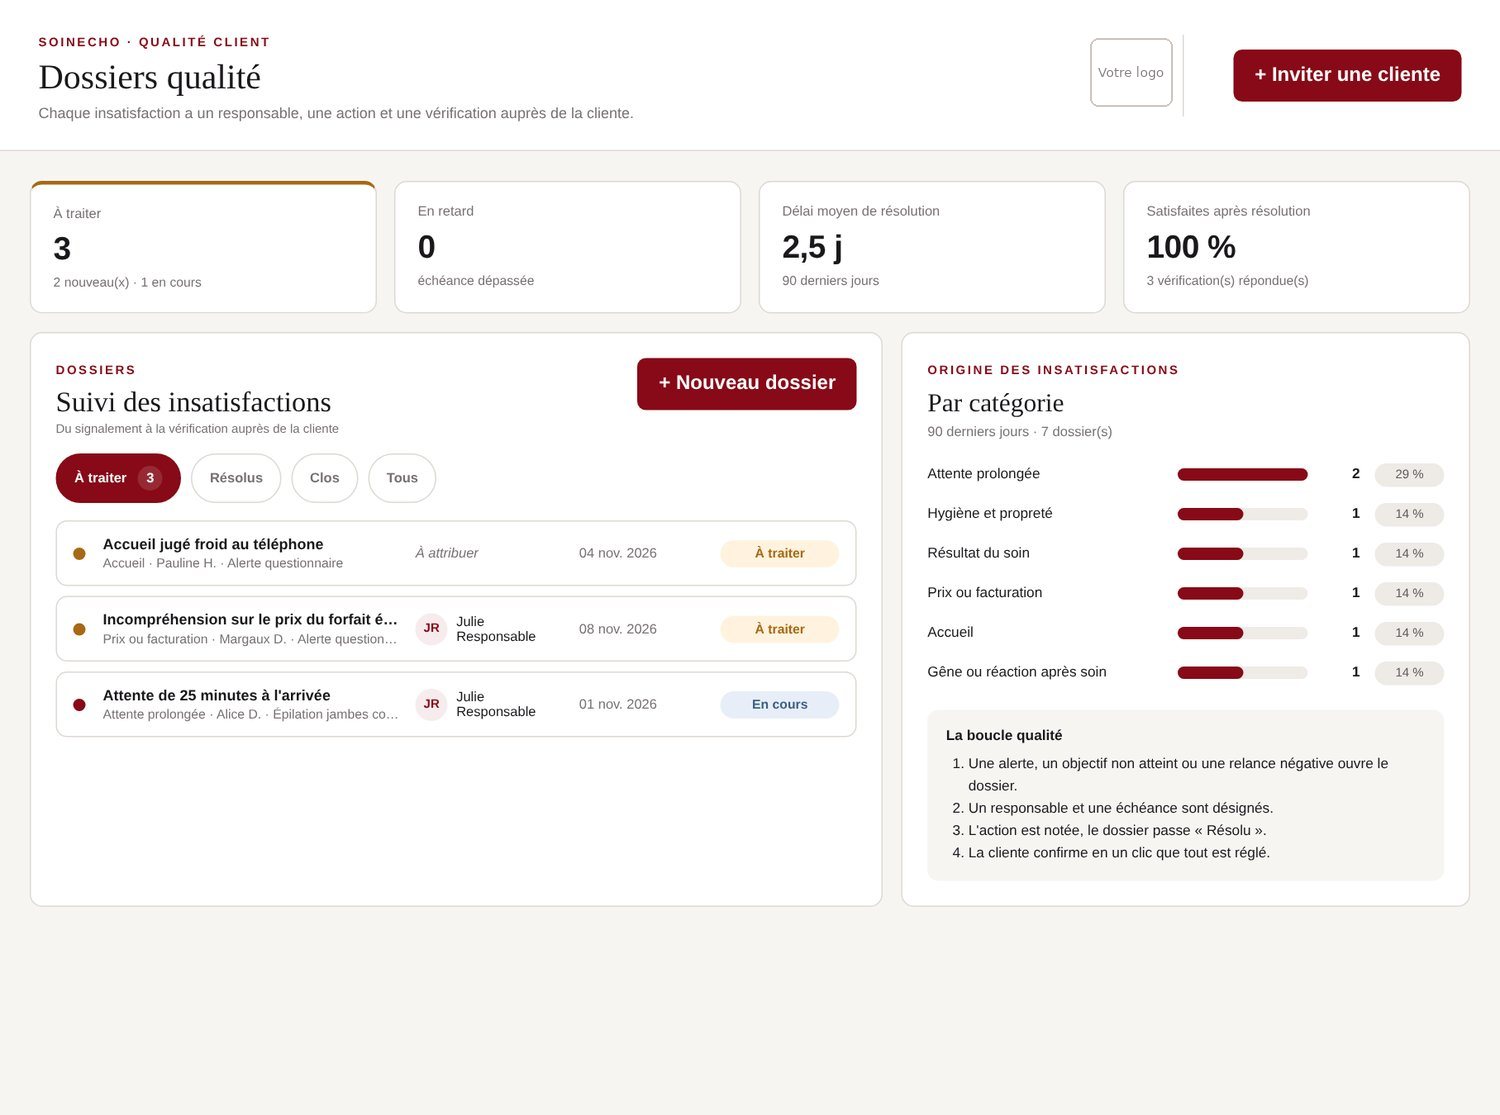Open the En retard summary card
Image resolution: width=1500 pixels, height=1115 pixels.
click(568, 247)
